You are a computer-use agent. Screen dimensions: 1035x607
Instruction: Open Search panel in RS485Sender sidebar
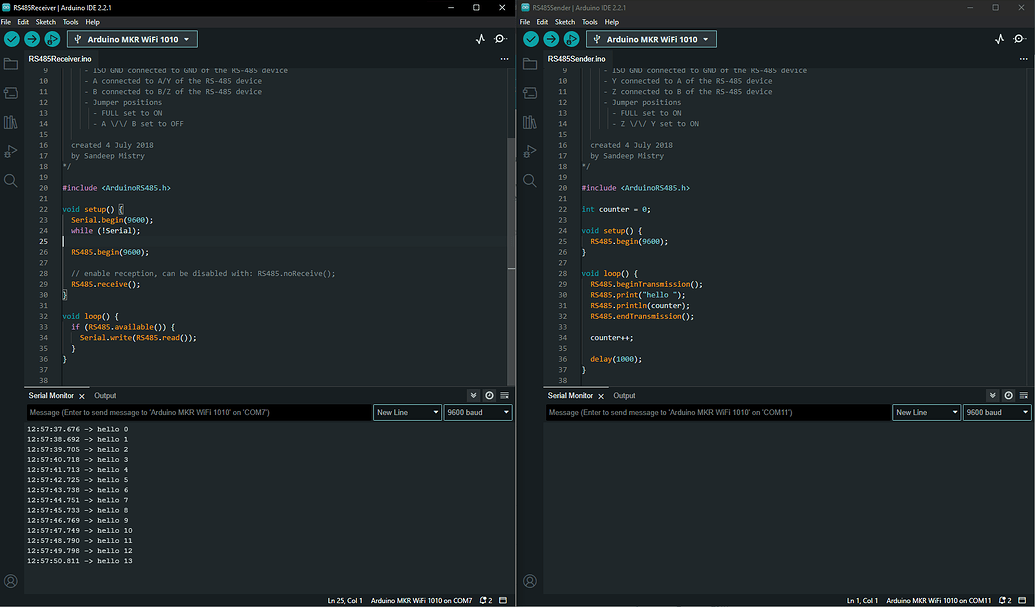click(530, 181)
